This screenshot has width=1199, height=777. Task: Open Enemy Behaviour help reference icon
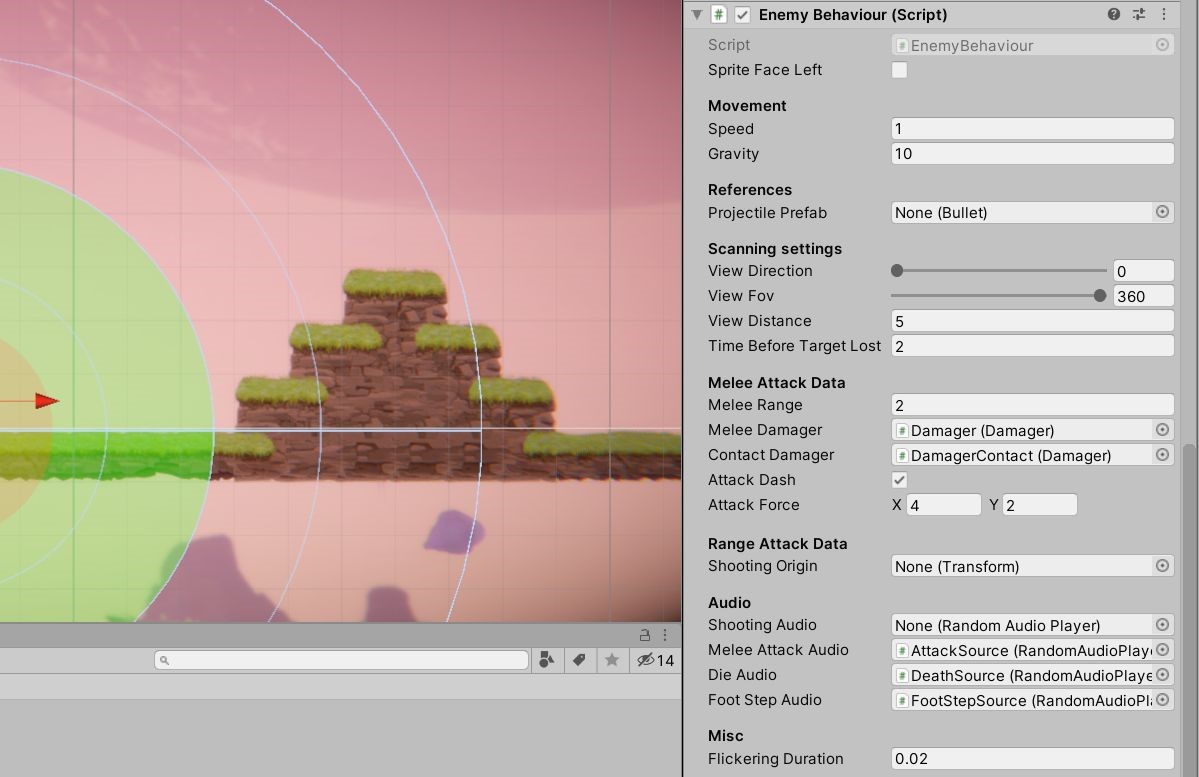coord(1113,15)
